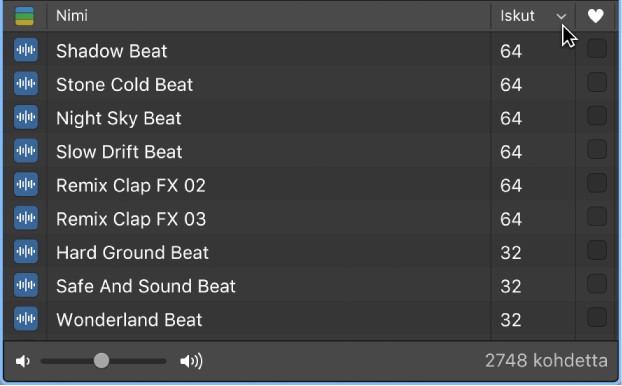Screen dimensions: 622x386
Task: Click the loop type color icon in header
Action: coord(25,16)
